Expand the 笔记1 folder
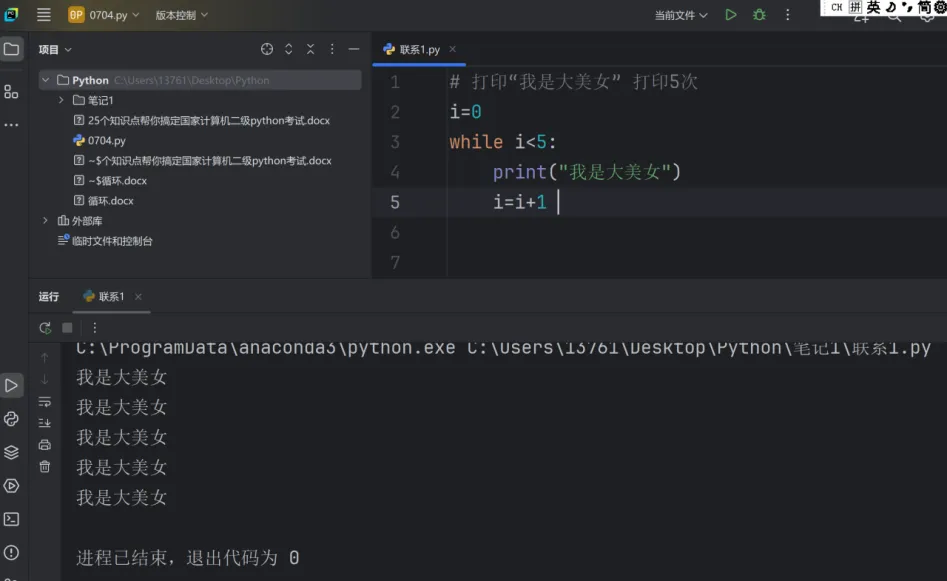The width and height of the screenshot is (947, 581). [x=61, y=100]
